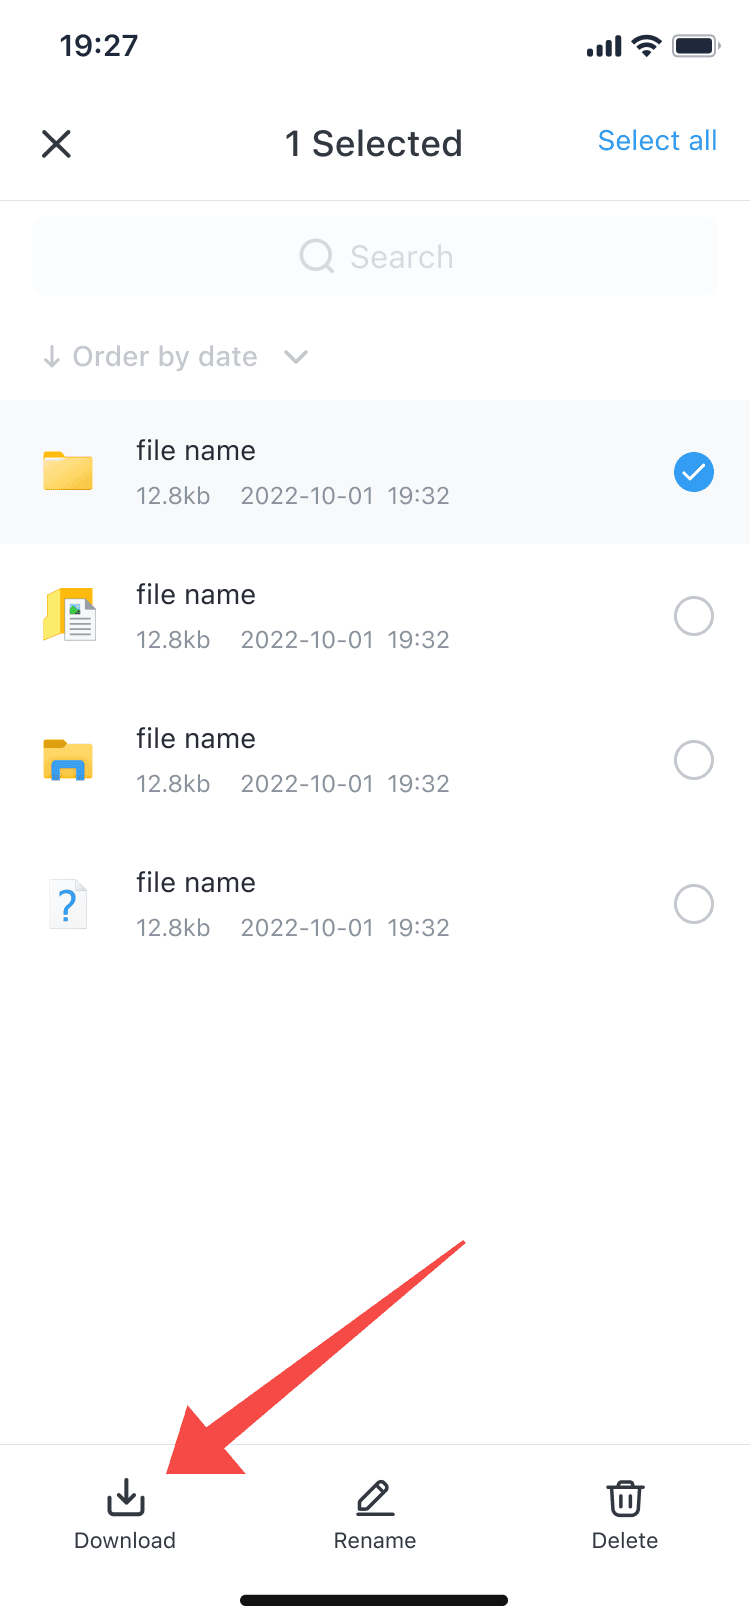Tap the search magnifier icon
The width and height of the screenshot is (750, 1624).
[x=317, y=256]
